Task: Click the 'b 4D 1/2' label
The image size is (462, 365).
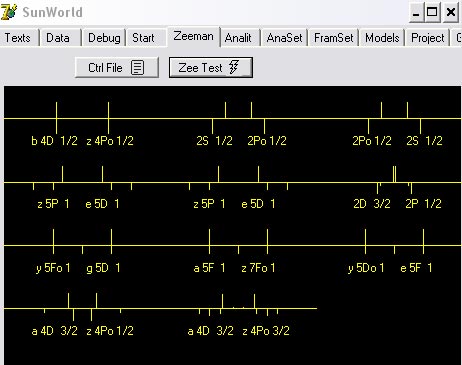Action: pyautogui.click(x=54, y=141)
